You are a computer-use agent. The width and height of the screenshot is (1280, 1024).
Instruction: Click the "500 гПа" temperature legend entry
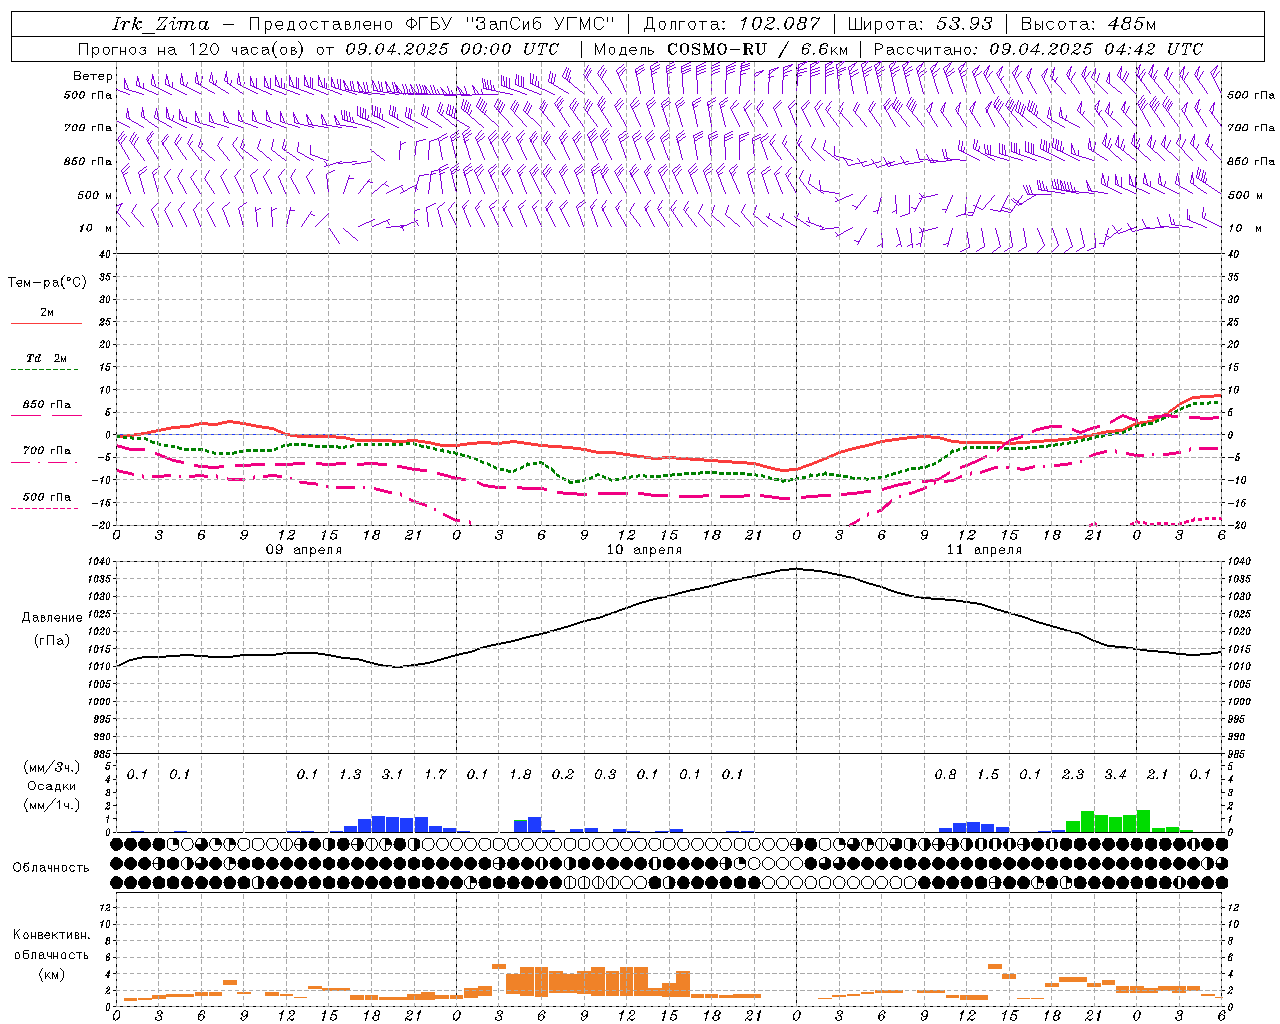coord(46,497)
